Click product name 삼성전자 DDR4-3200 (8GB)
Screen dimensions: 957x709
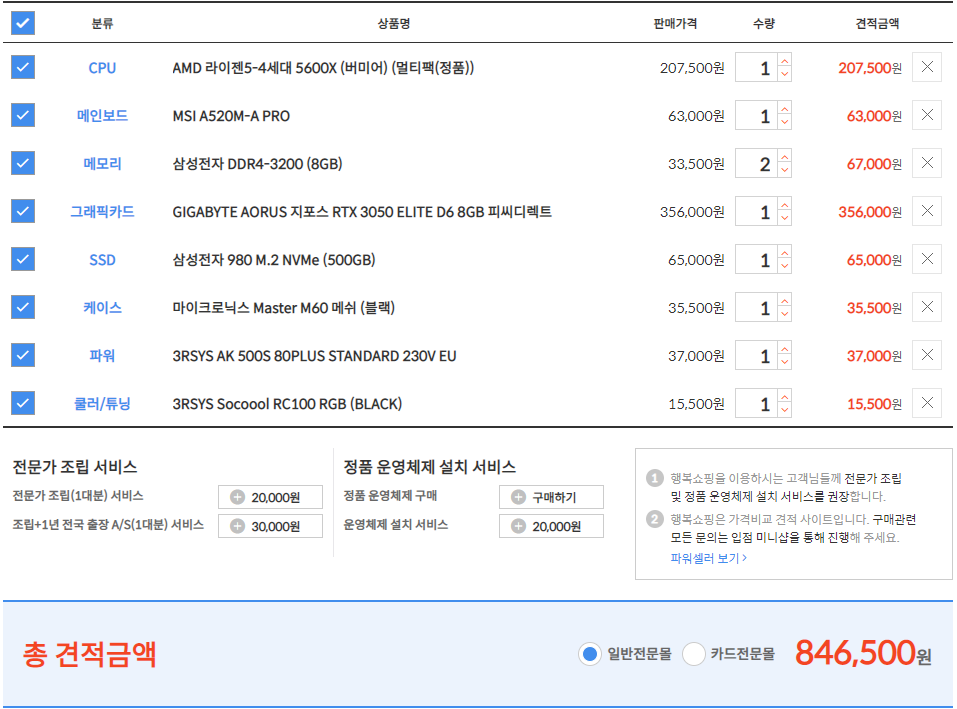pos(257,164)
